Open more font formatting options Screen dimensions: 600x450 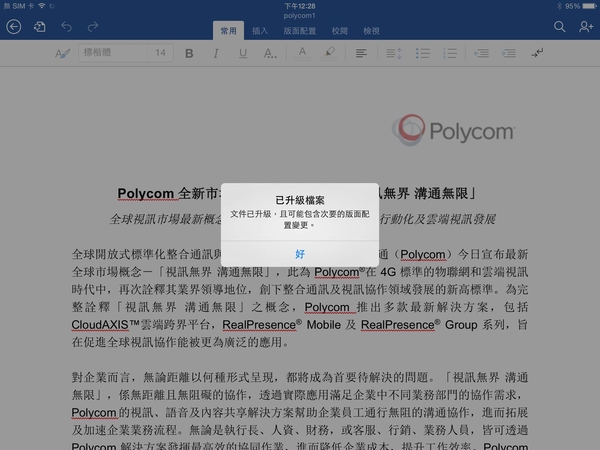(270, 53)
